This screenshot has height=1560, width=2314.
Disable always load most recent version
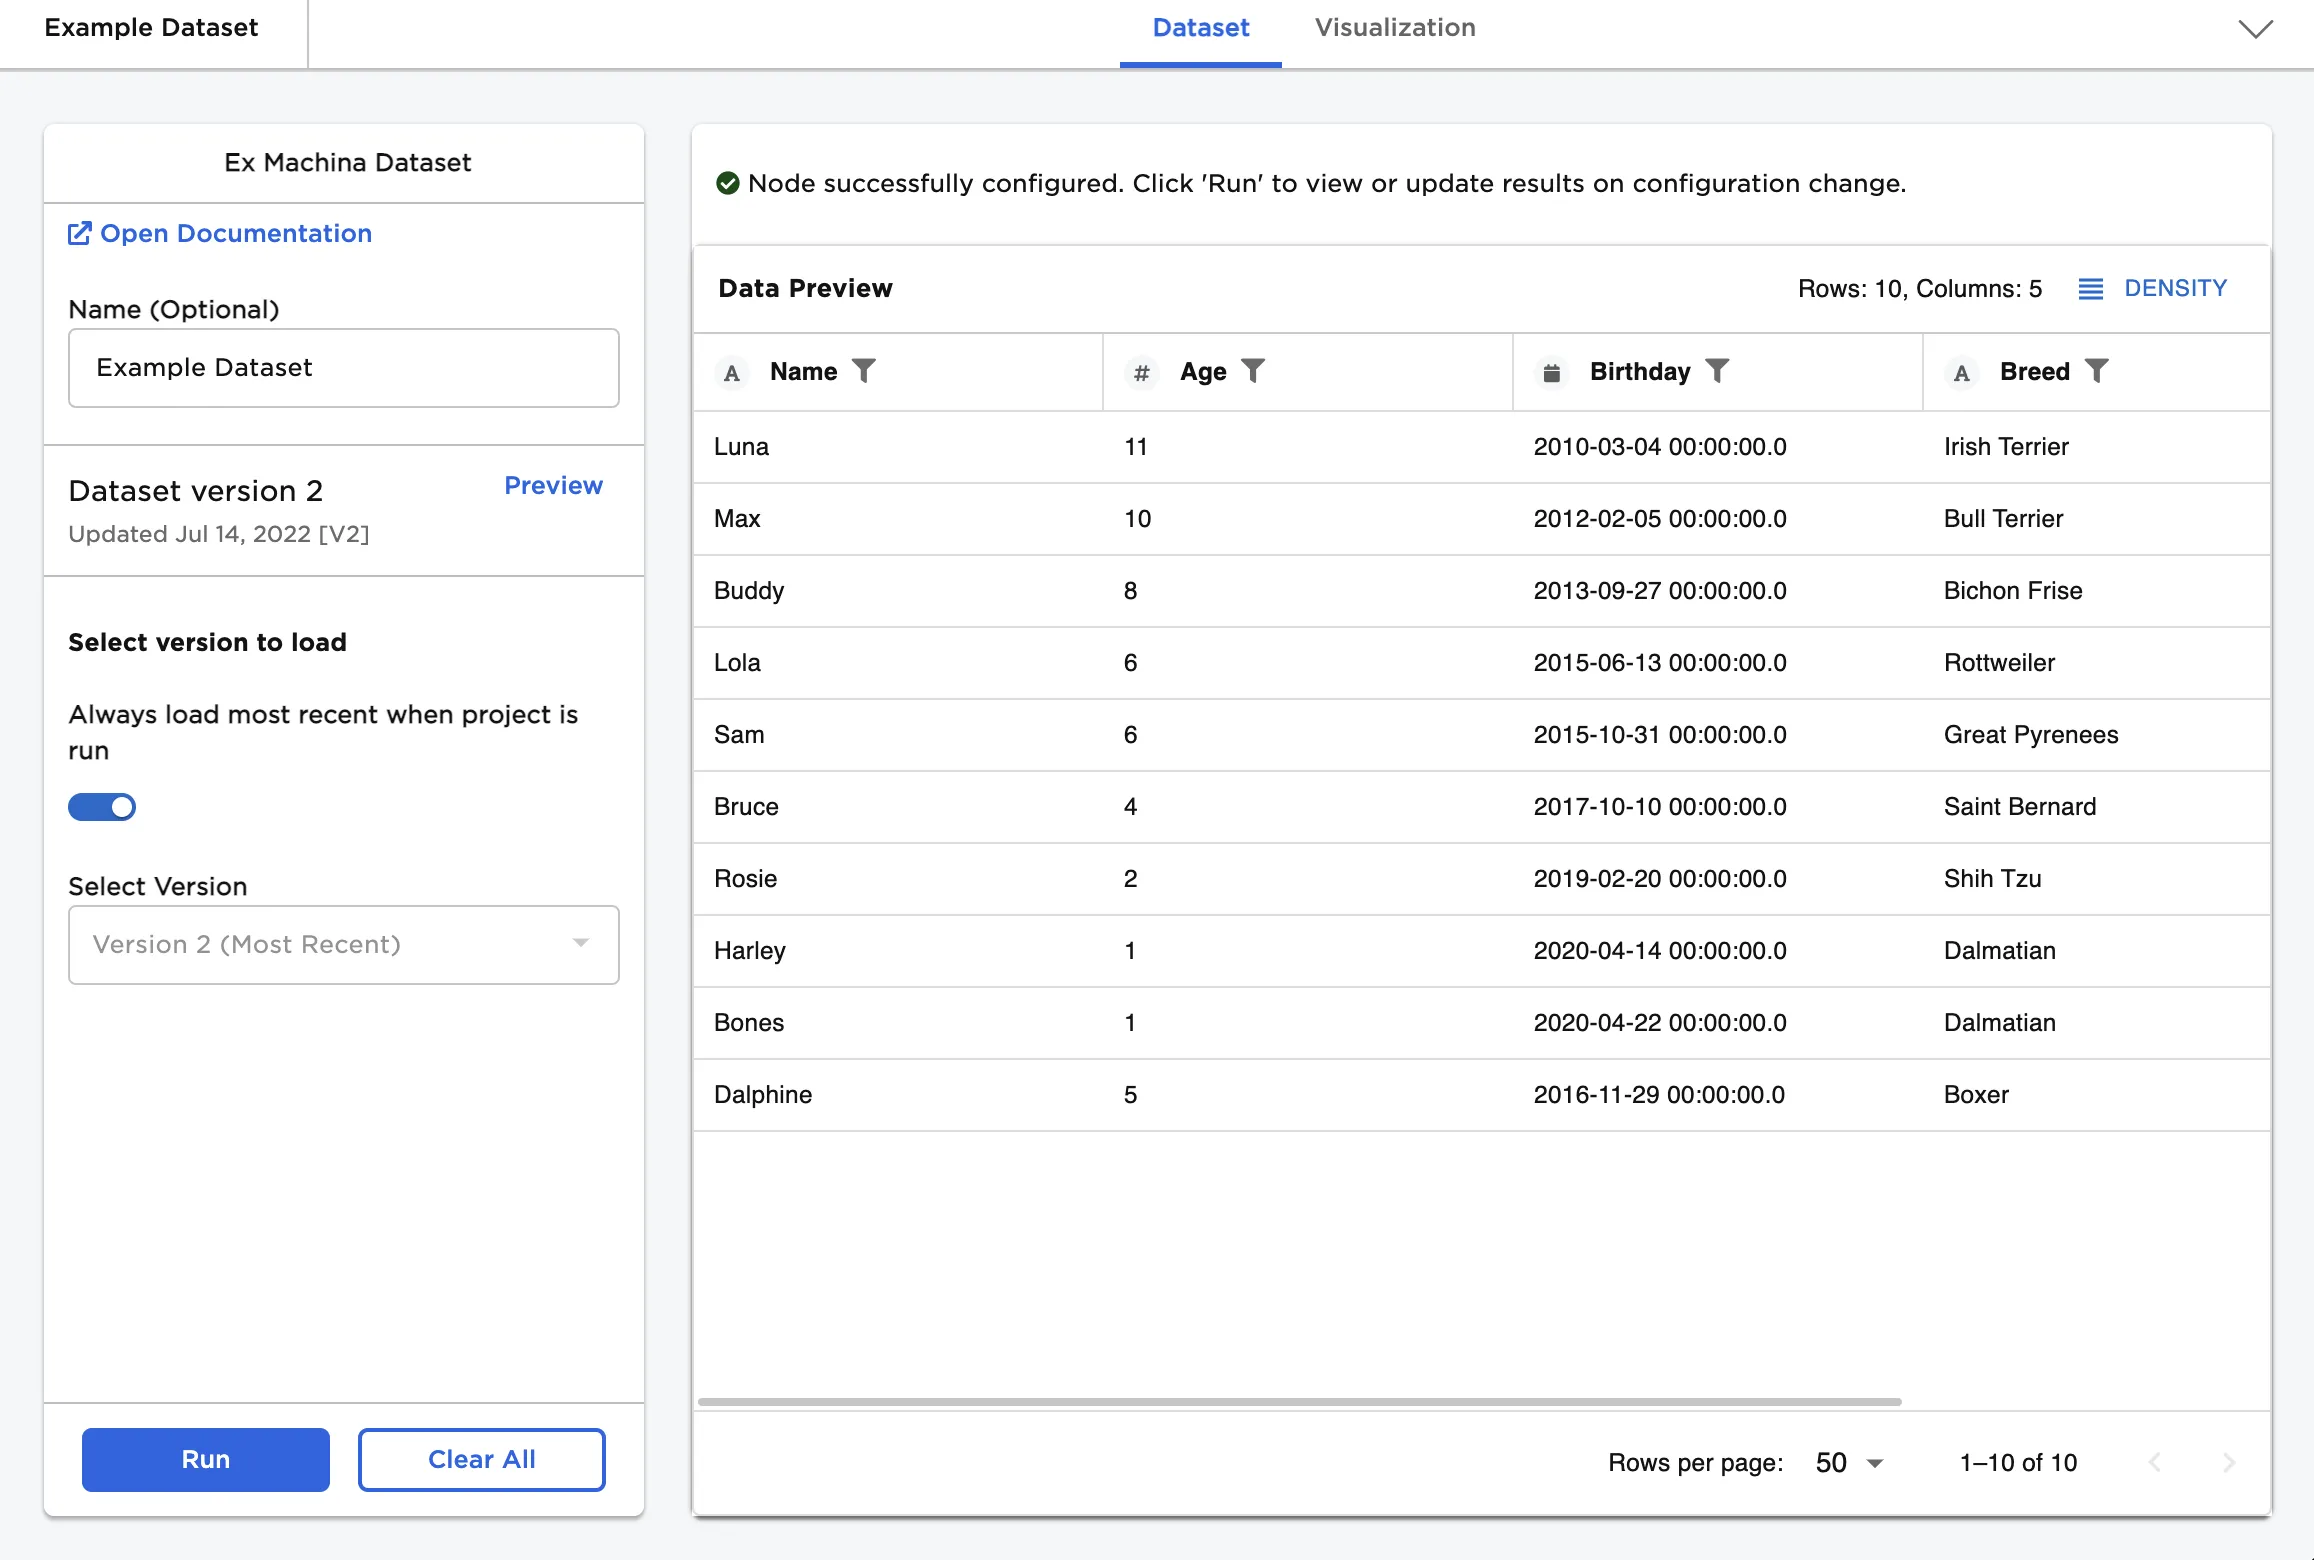(x=102, y=807)
